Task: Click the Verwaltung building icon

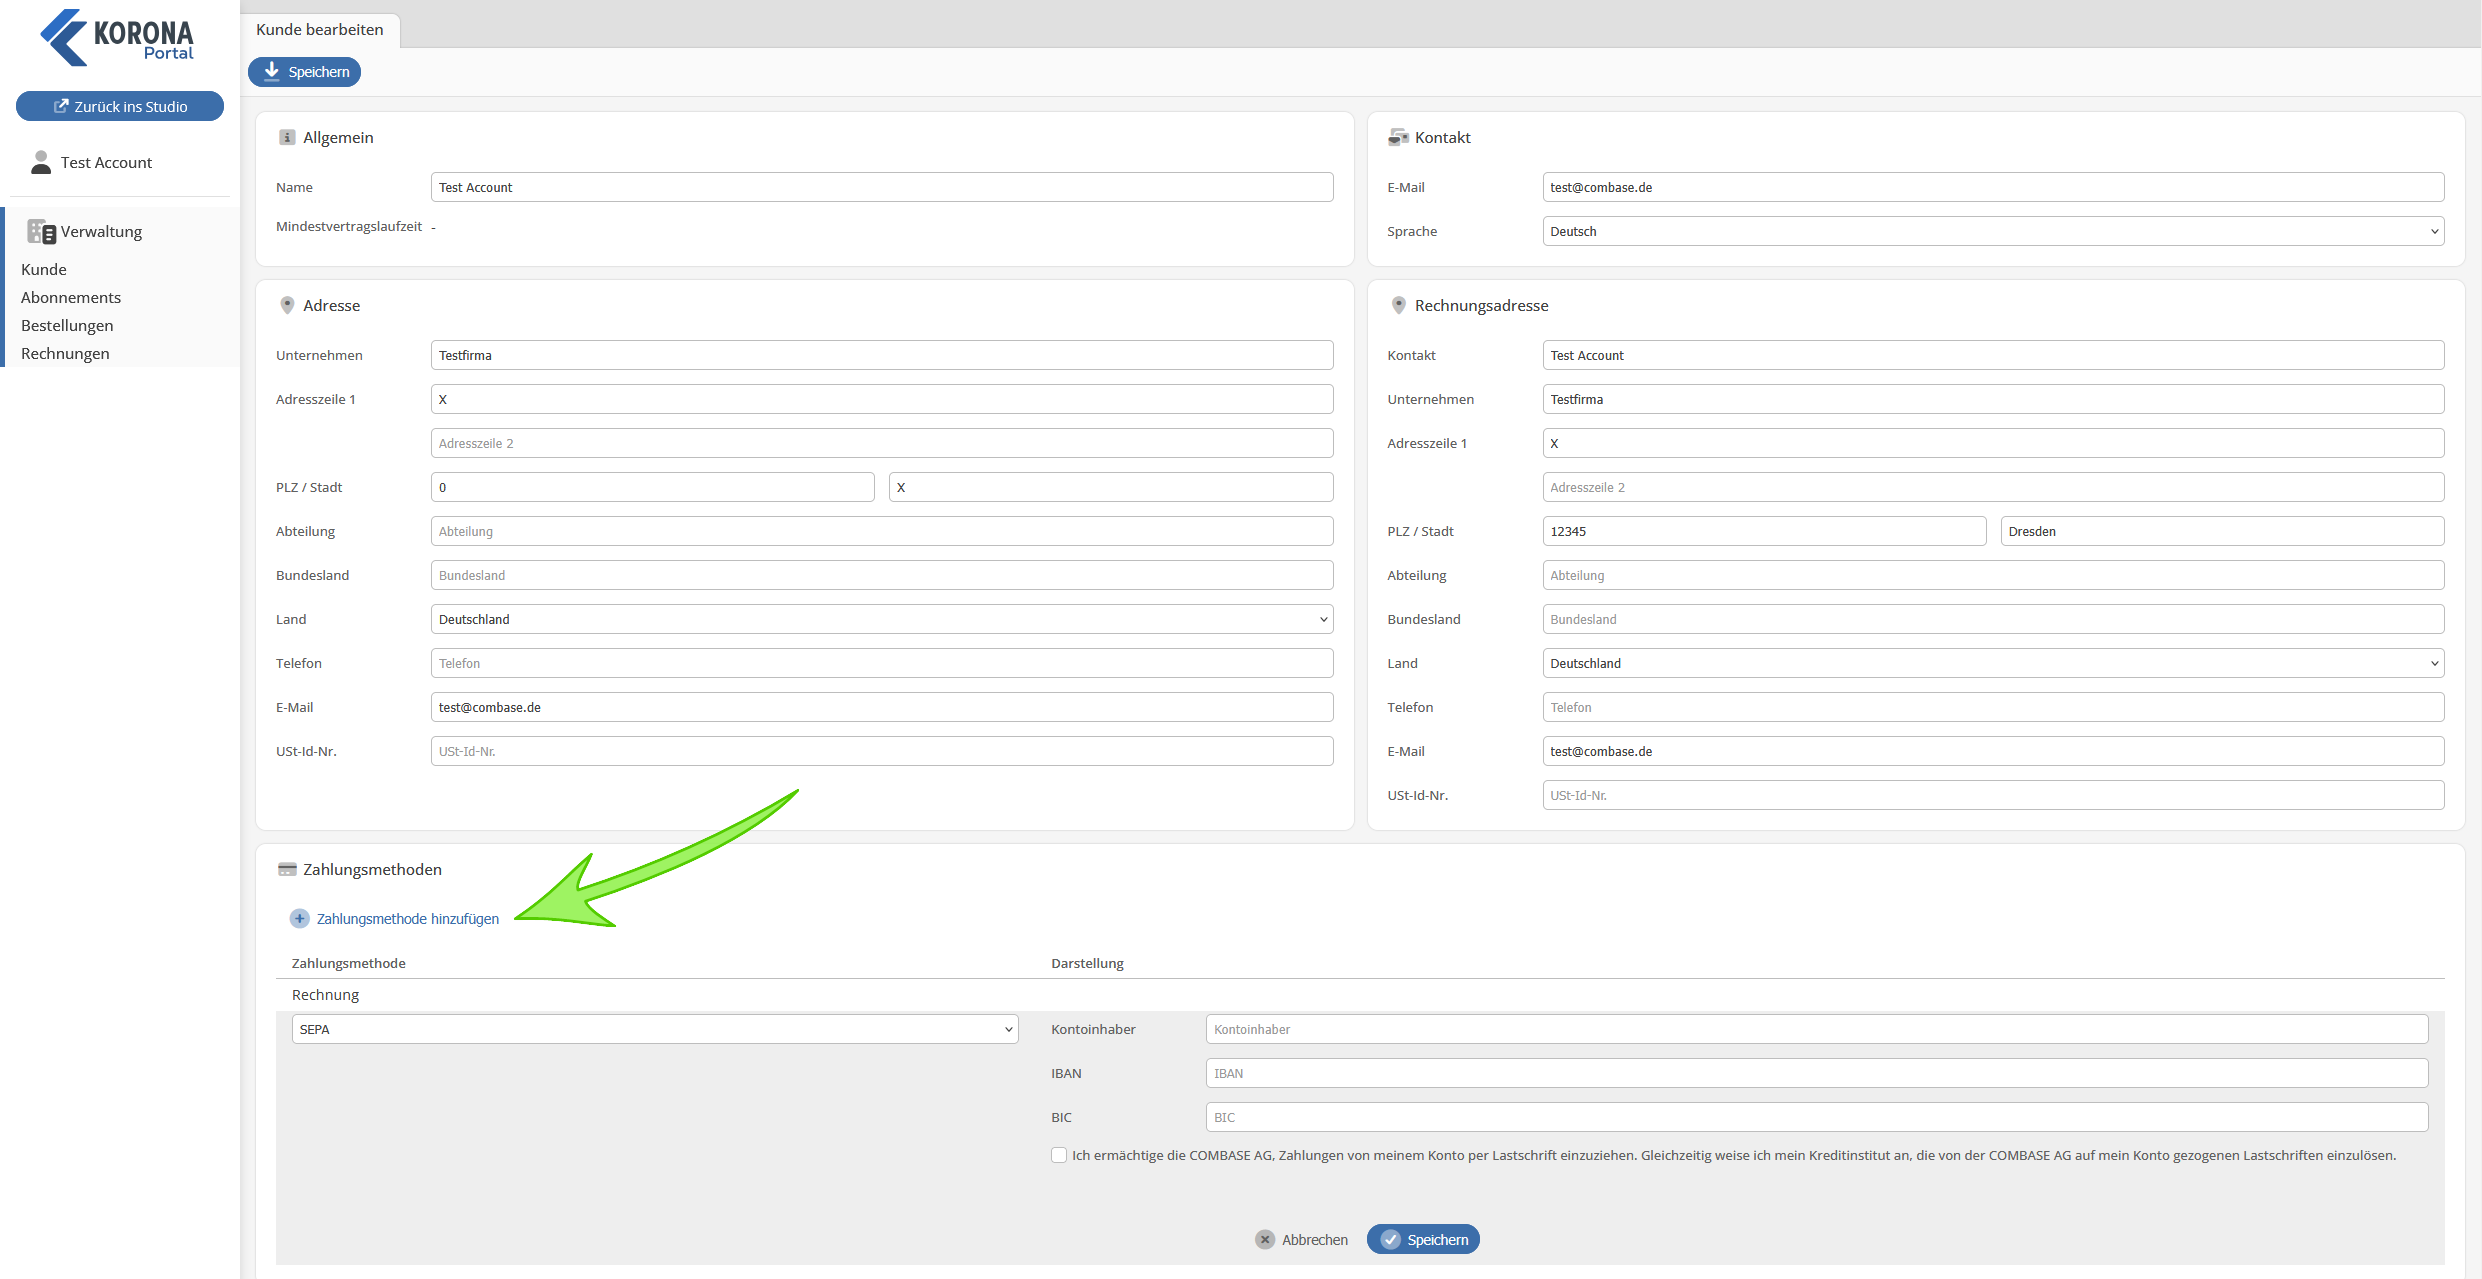Action: pos(41,232)
